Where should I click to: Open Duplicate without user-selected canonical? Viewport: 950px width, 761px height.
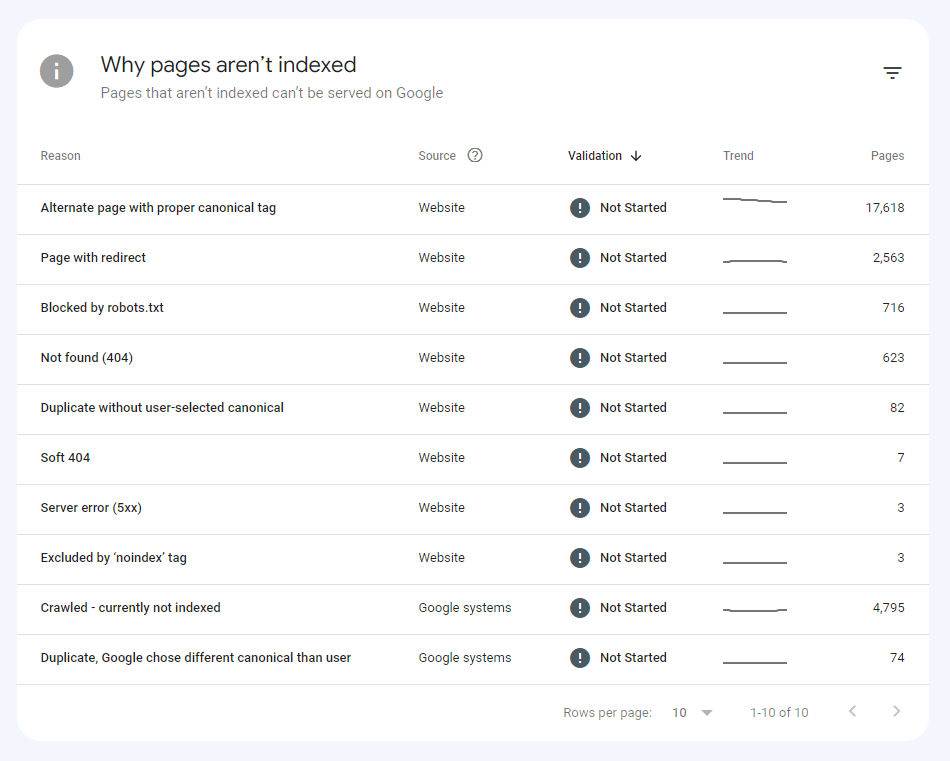[x=162, y=408]
